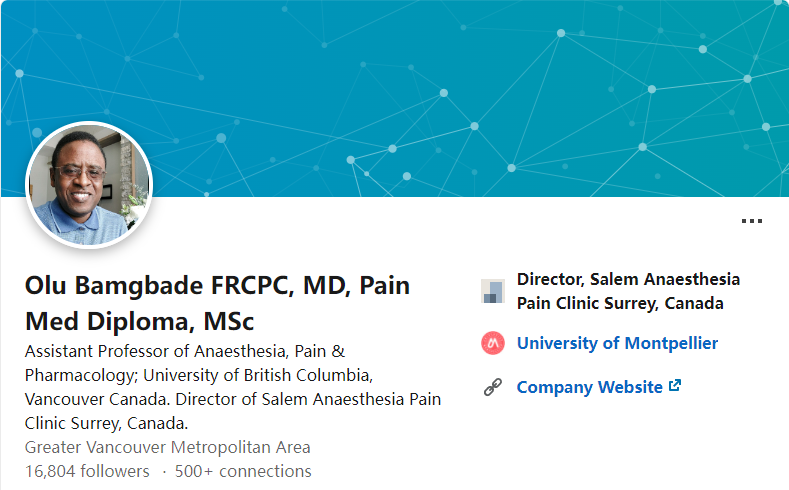Click the blue network banner image

coord(394,98)
